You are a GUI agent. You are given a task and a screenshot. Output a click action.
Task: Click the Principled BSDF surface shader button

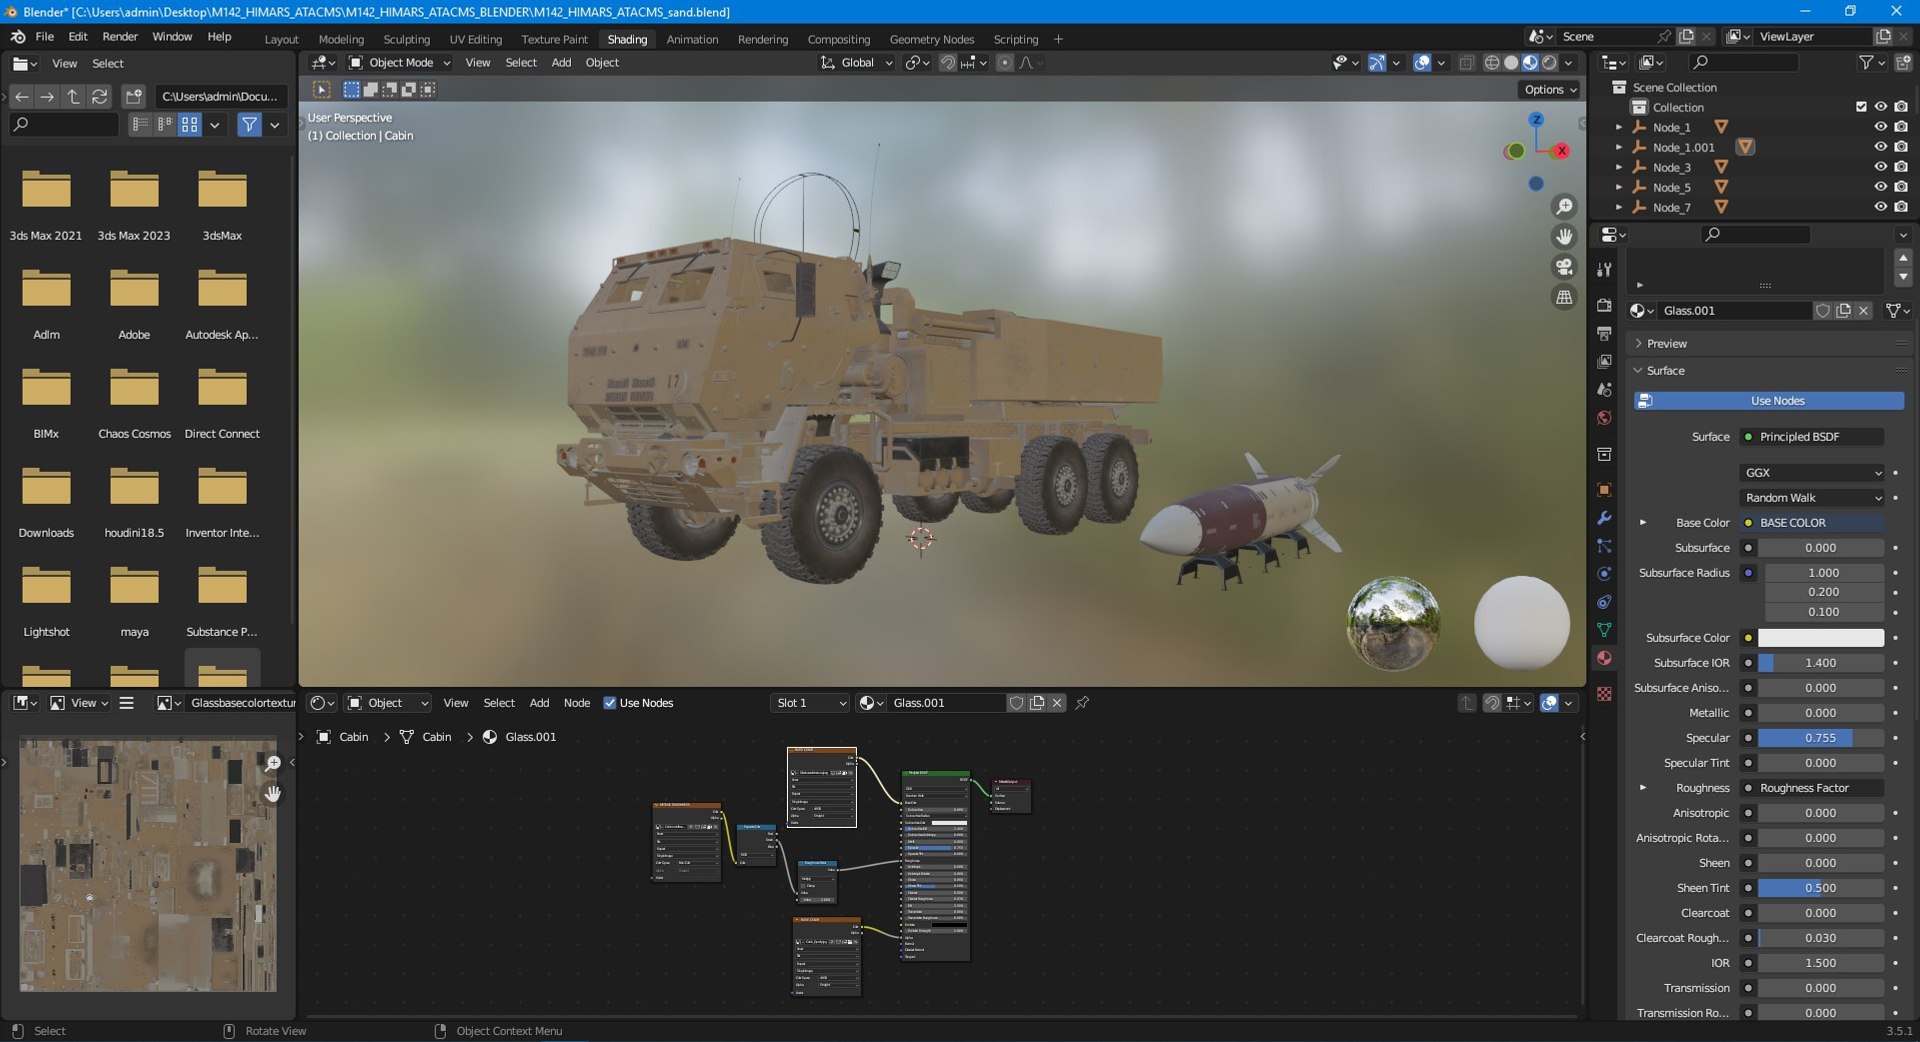pos(1812,437)
